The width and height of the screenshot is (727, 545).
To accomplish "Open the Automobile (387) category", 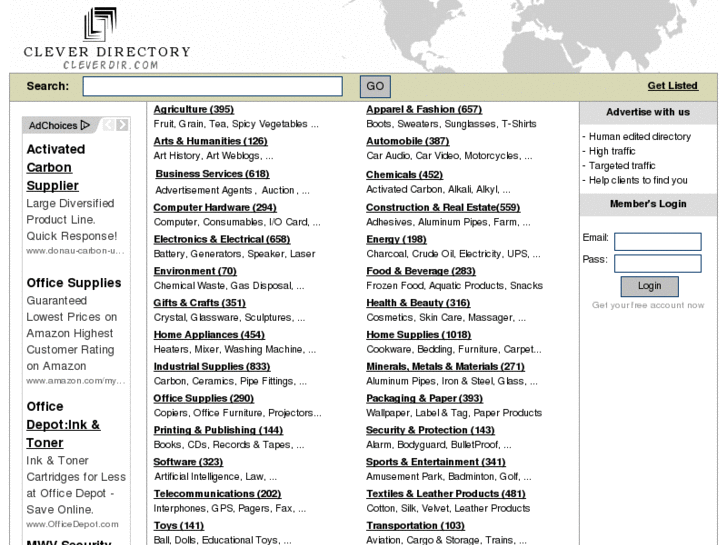I will [408, 141].
